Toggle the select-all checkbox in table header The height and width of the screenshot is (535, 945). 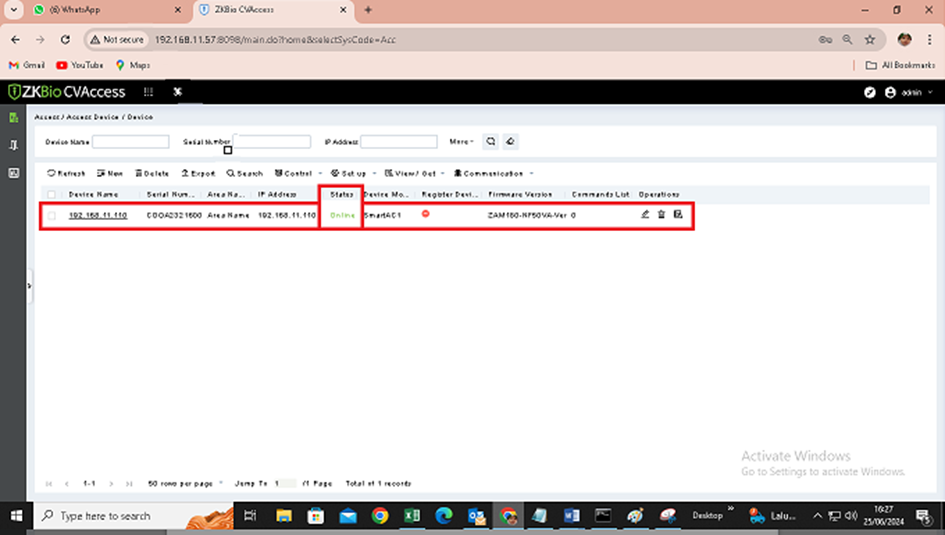click(51, 194)
